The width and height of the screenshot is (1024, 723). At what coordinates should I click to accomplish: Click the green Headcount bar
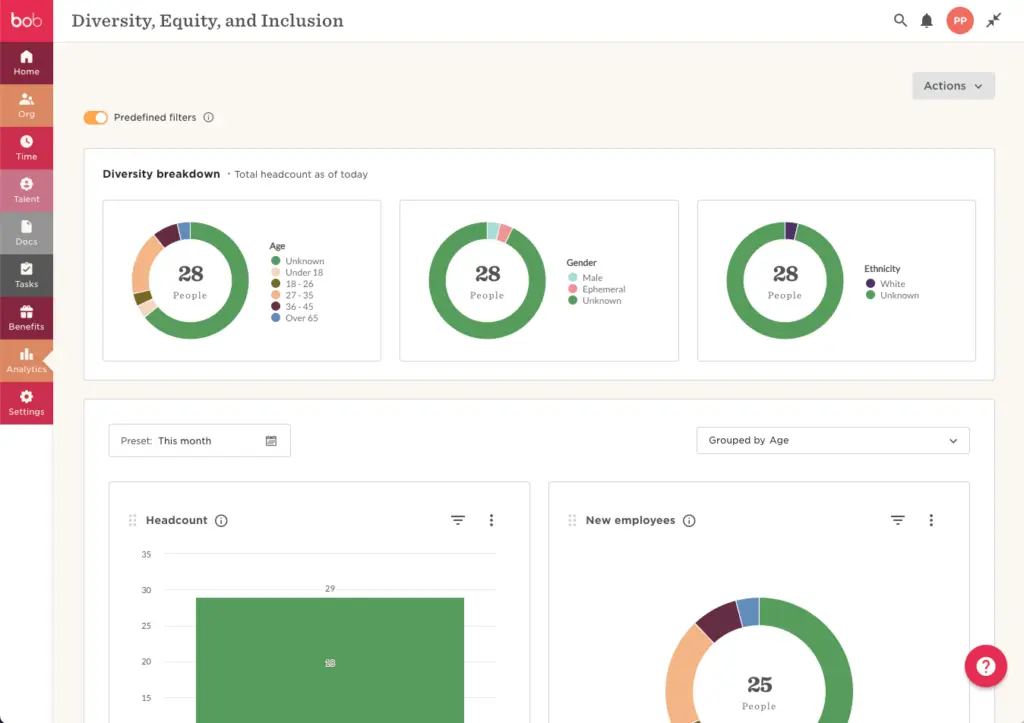pos(330,660)
